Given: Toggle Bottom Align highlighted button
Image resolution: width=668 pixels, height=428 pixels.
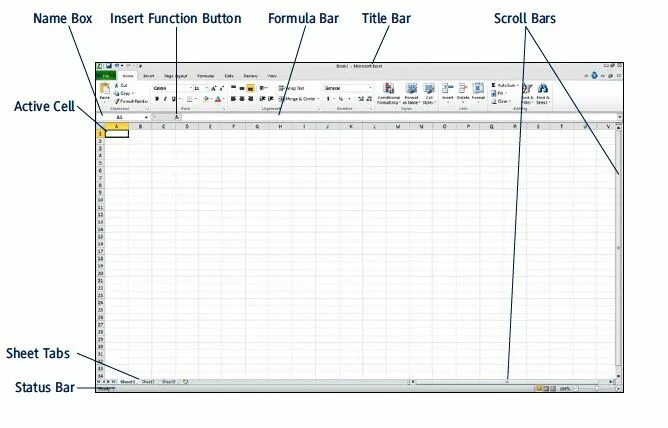Looking at the screenshot, I should point(250,88).
